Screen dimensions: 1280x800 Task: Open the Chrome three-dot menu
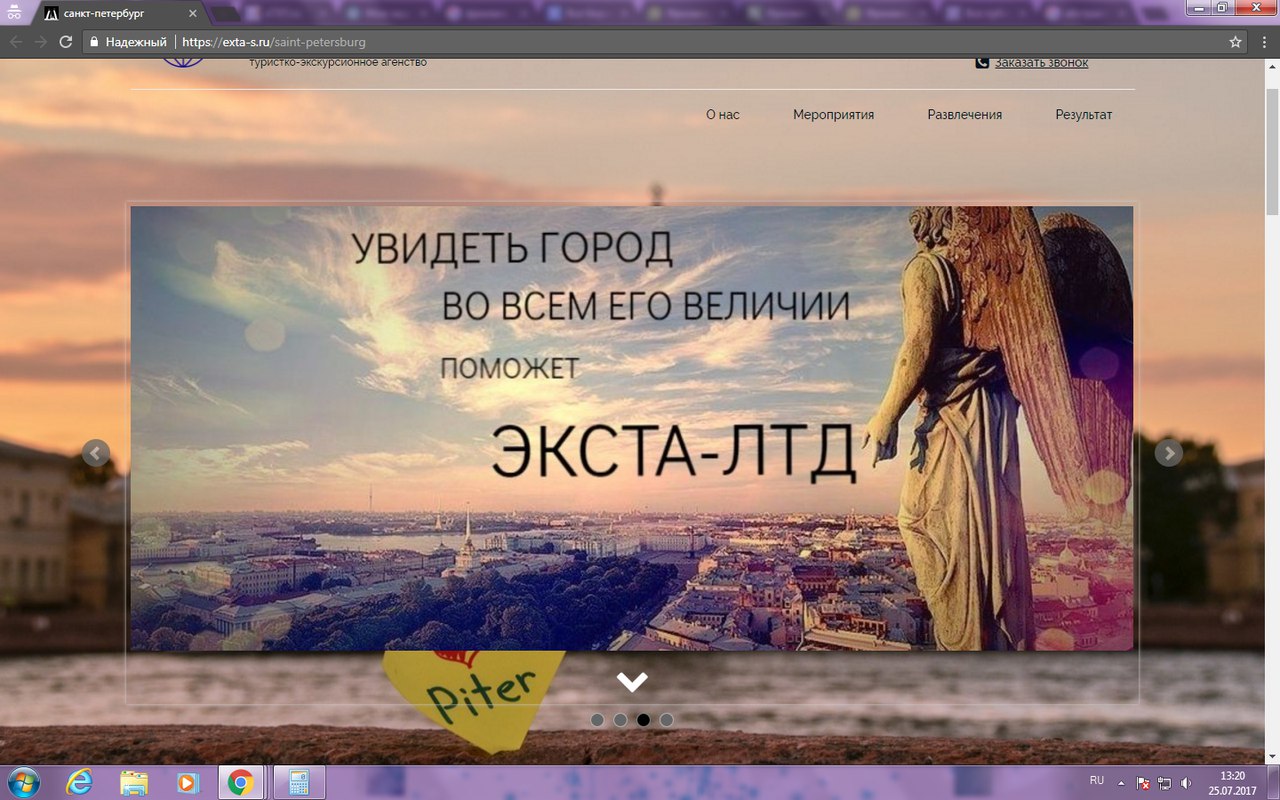click(x=1265, y=42)
